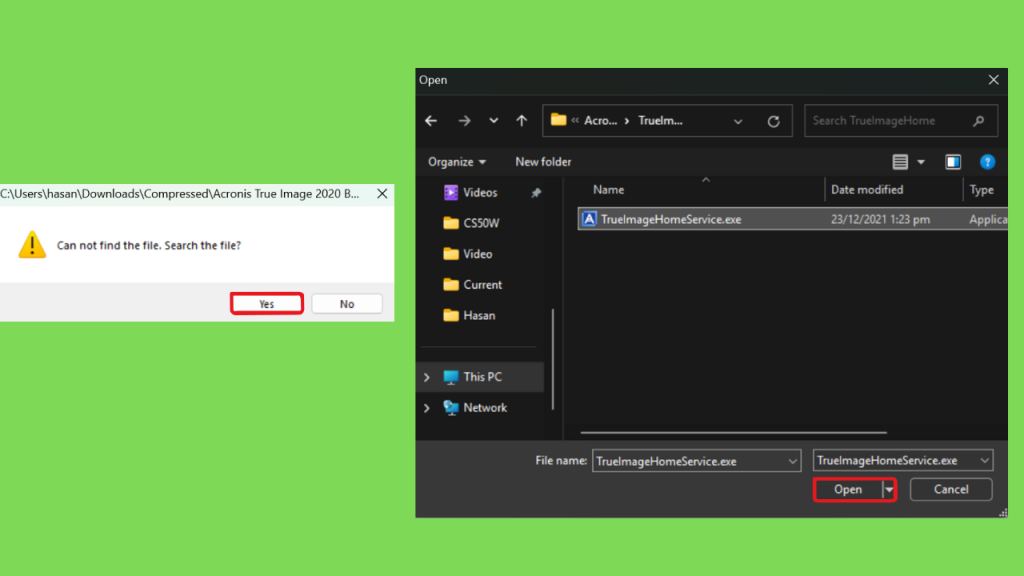Select This PC in navigation pane
Image resolution: width=1024 pixels, height=576 pixels.
(482, 377)
